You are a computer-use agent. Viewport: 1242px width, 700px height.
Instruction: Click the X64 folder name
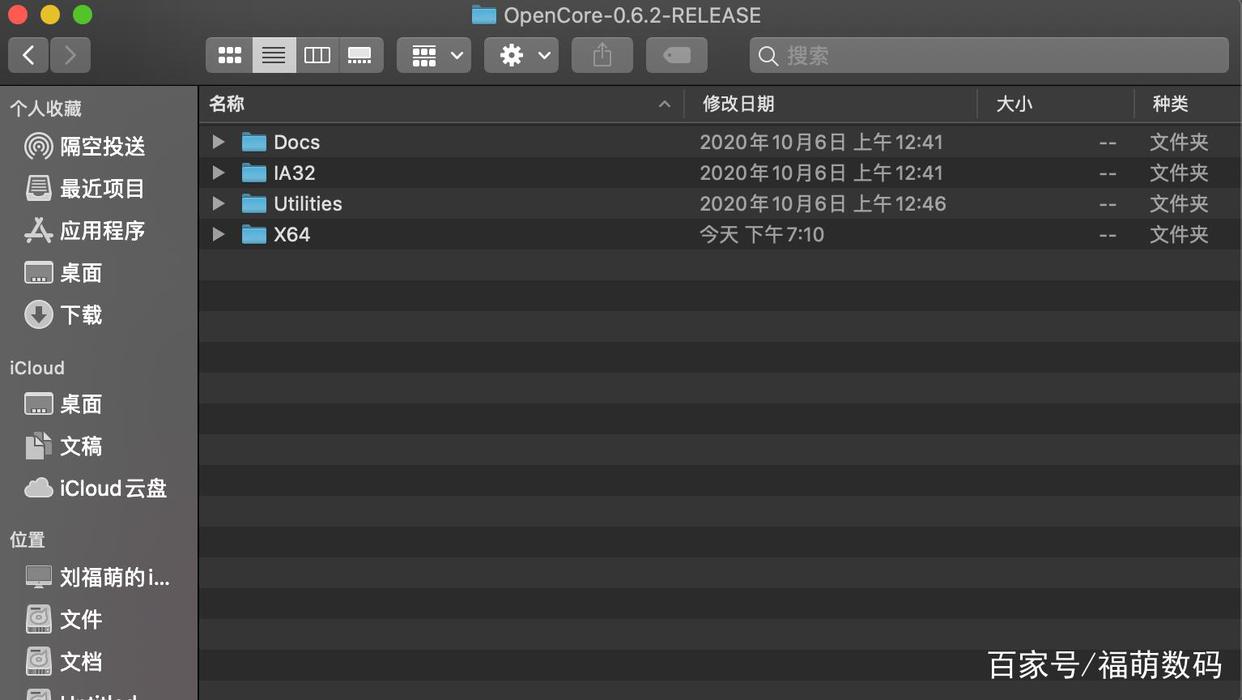coord(292,235)
